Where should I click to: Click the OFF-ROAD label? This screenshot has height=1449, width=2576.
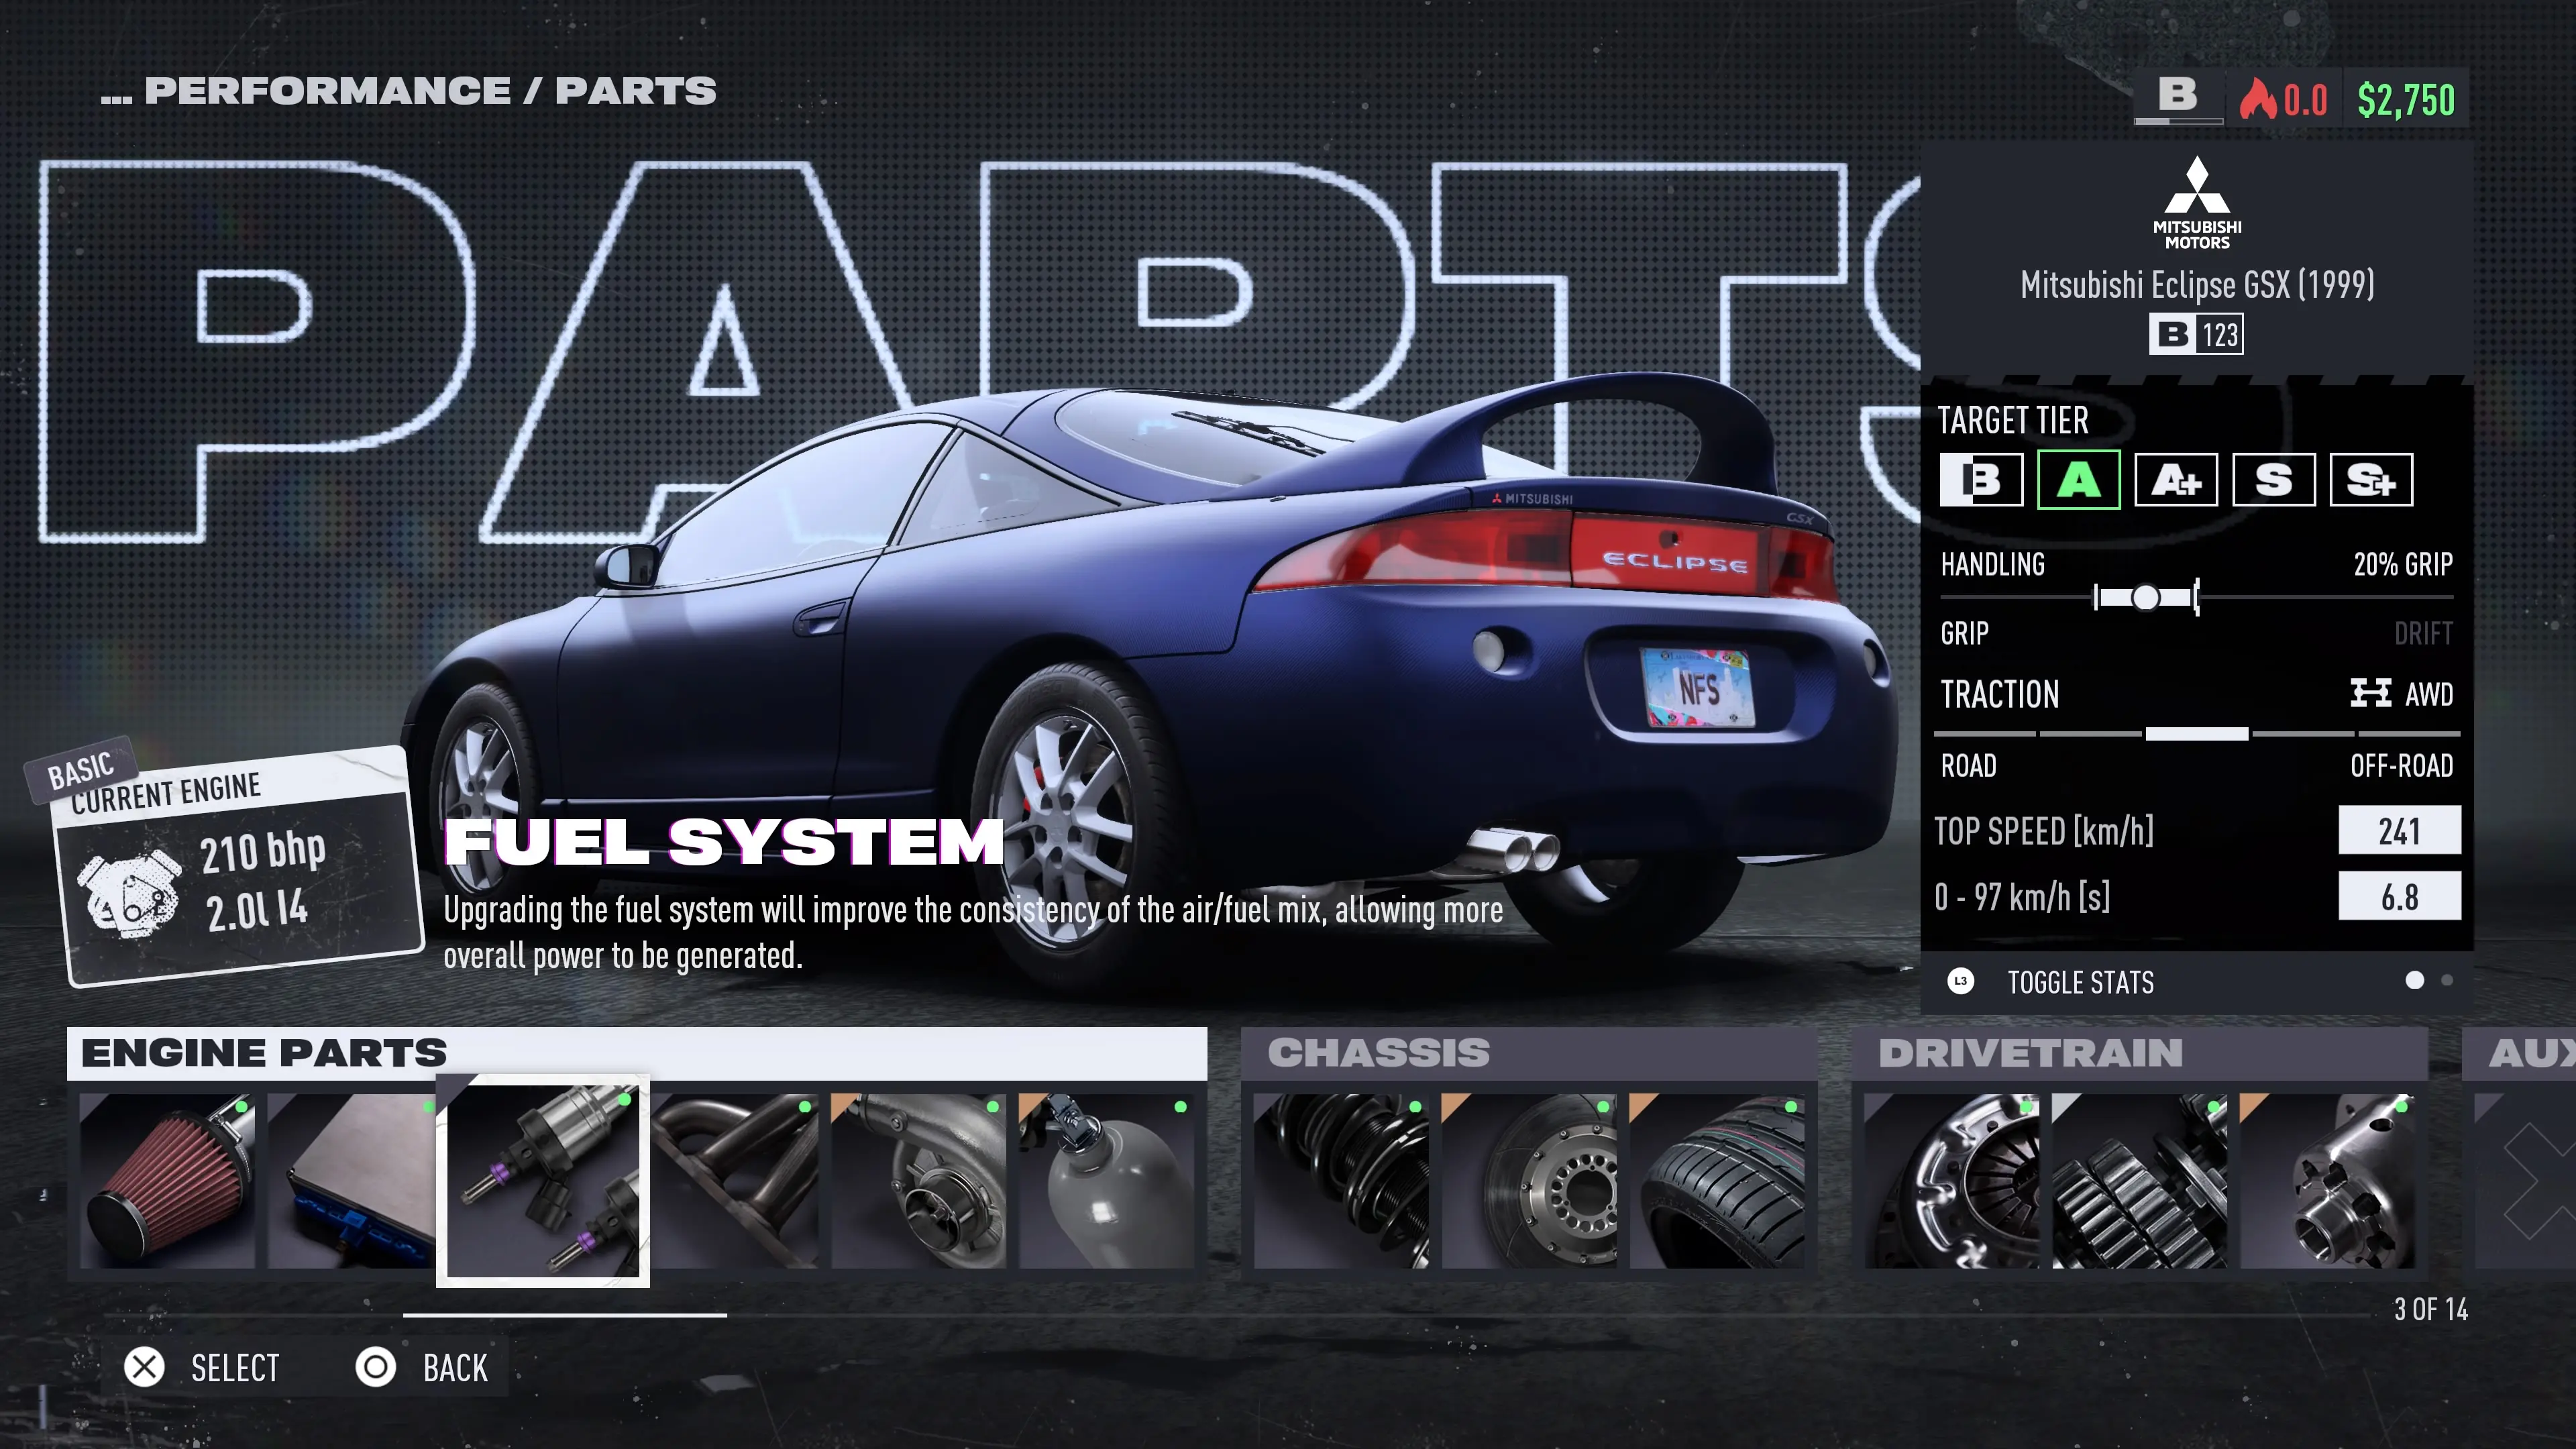[x=2401, y=766]
